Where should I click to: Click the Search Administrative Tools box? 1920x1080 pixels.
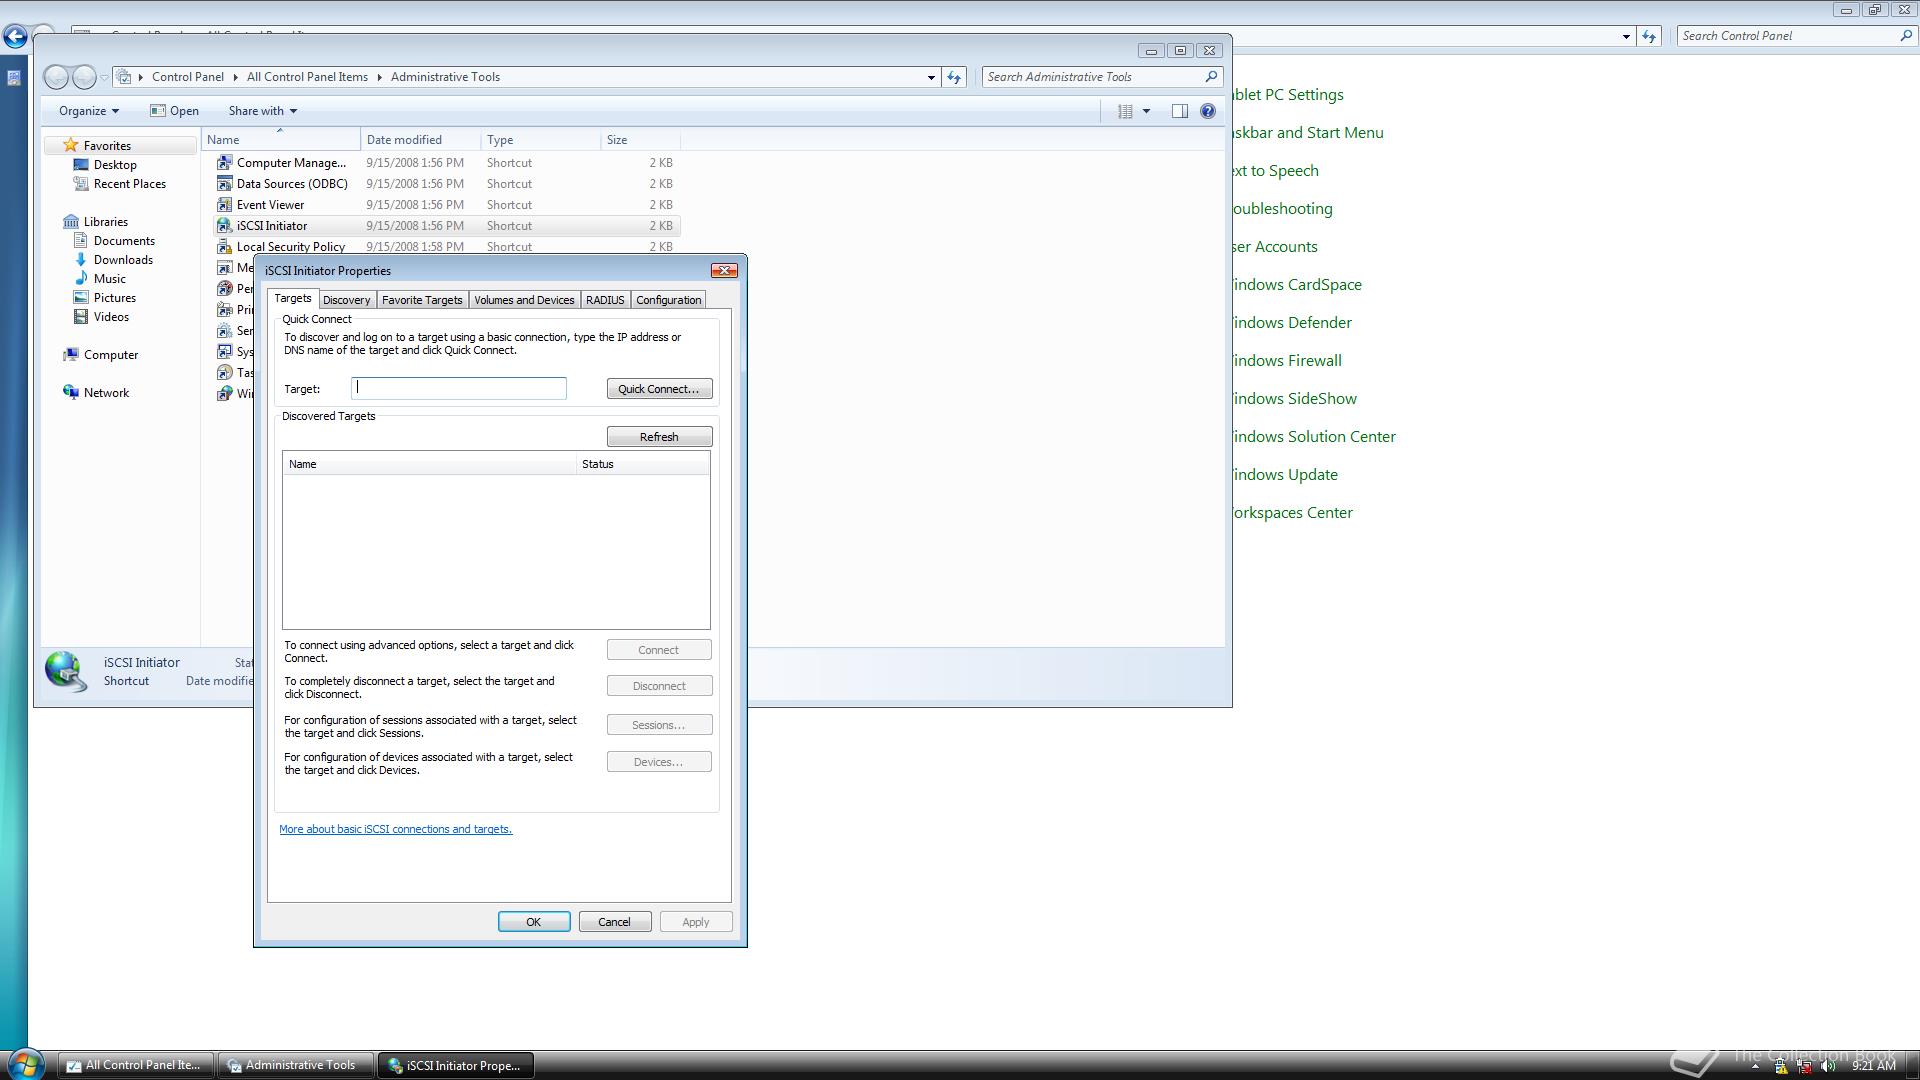point(1093,77)
